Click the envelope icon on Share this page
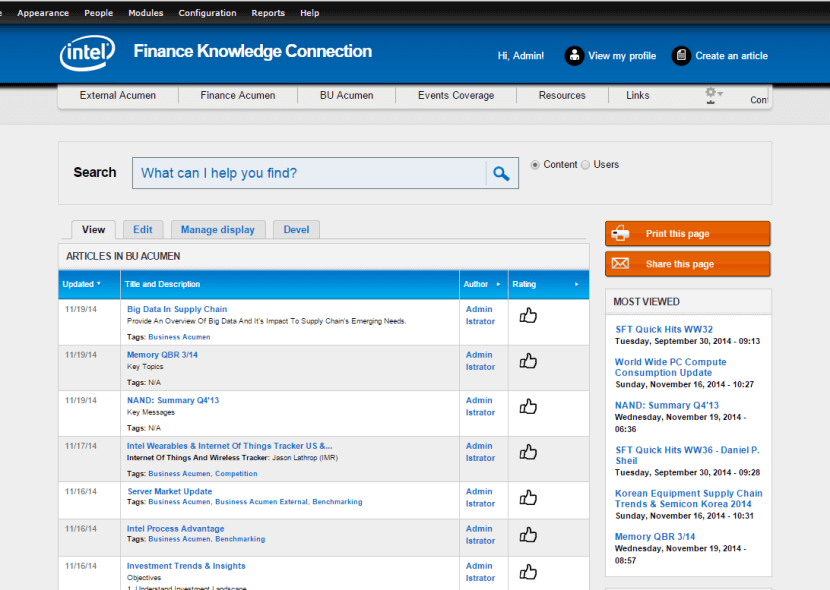This screenshot has width=830, height=590. tap(620, 264)
